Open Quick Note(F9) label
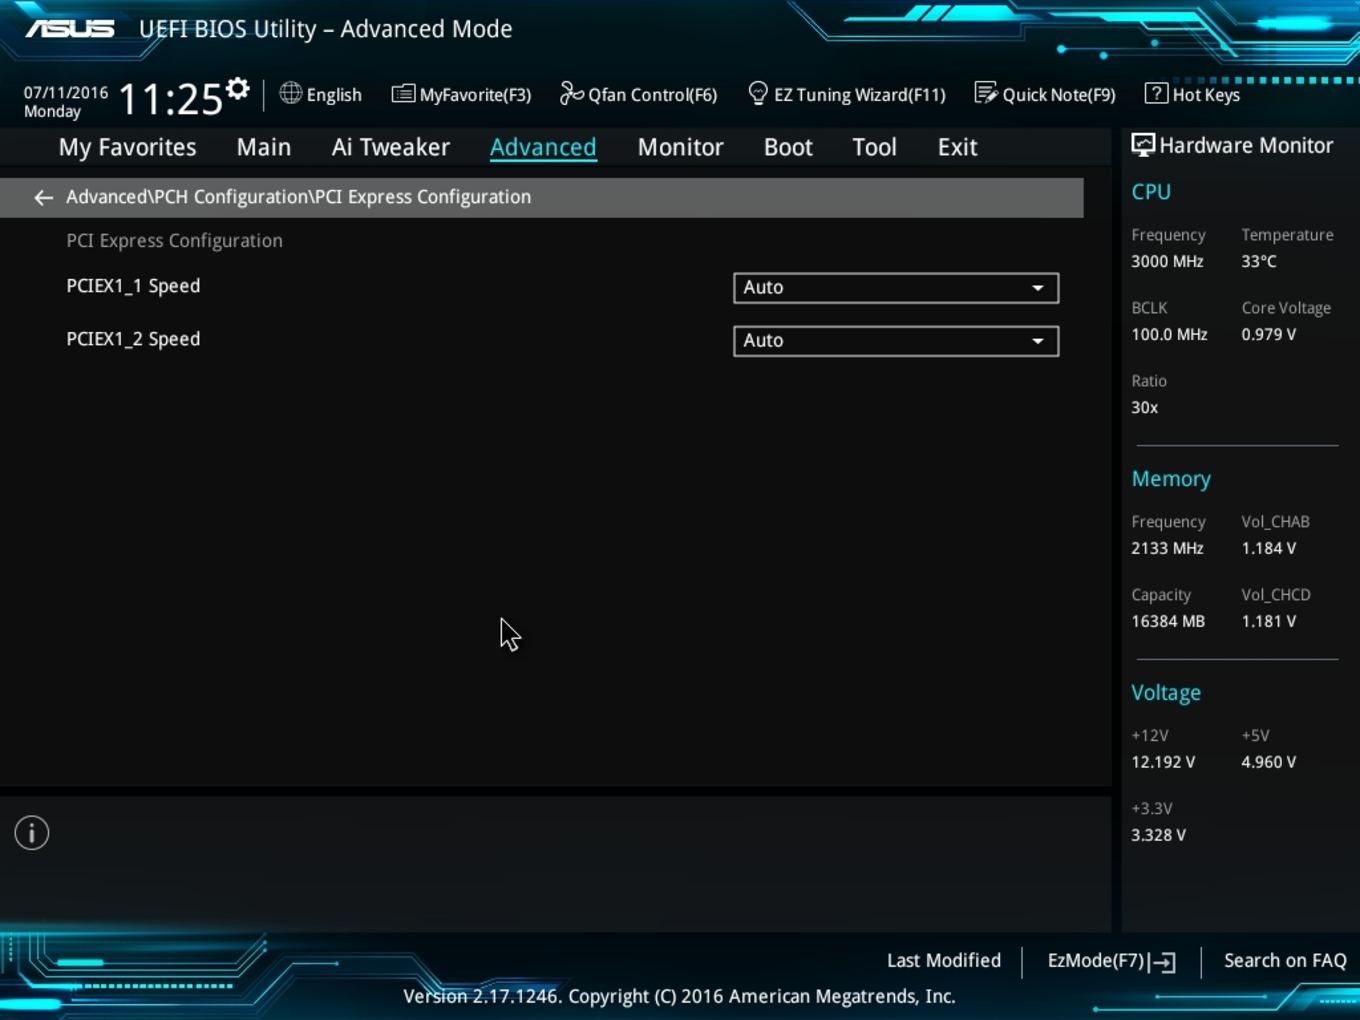1360x1020 pixels. [x=1059, y=95]
